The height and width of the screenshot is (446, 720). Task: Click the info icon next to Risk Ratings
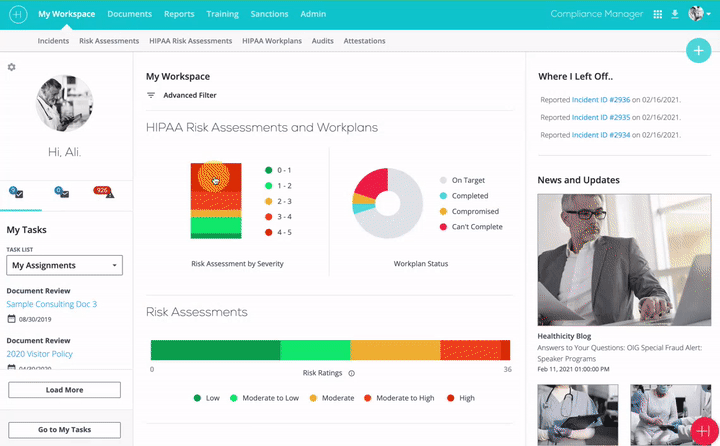point(351,373)
